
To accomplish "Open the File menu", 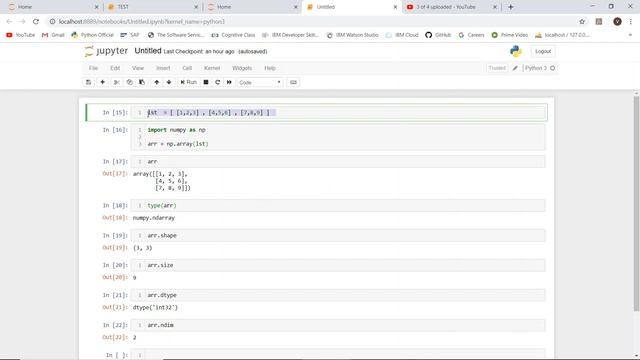I will (x=93, y=68).
